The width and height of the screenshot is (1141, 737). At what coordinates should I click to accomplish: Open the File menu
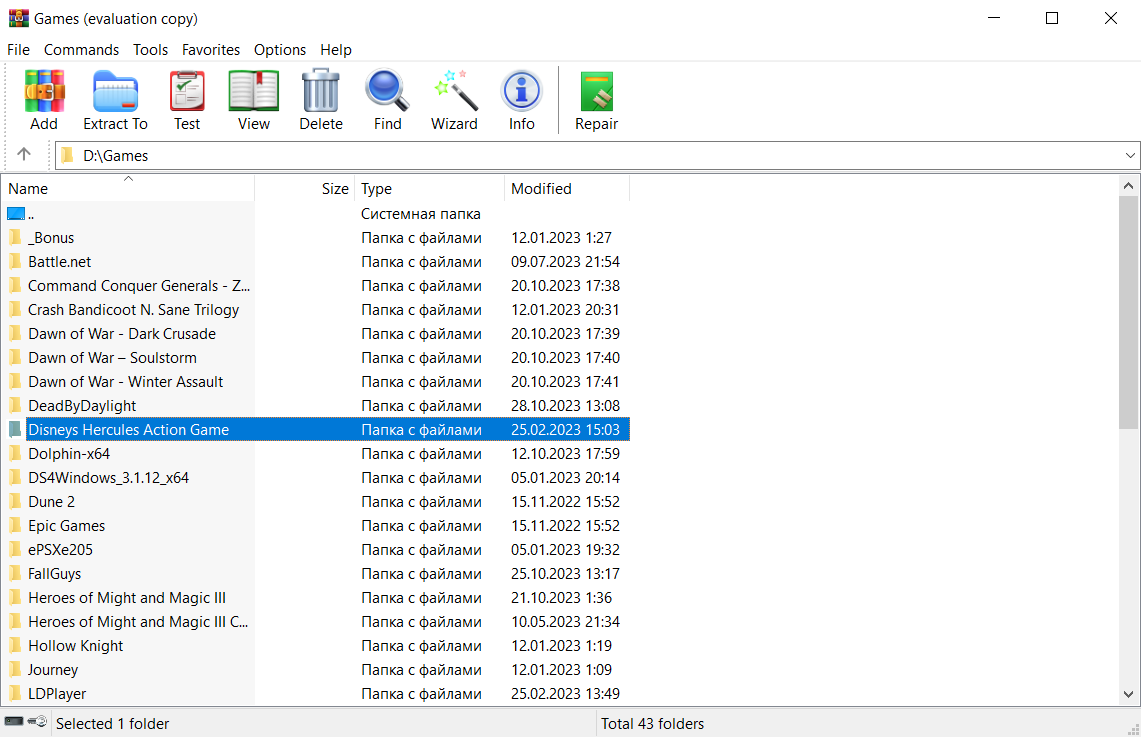click(18, 49)
